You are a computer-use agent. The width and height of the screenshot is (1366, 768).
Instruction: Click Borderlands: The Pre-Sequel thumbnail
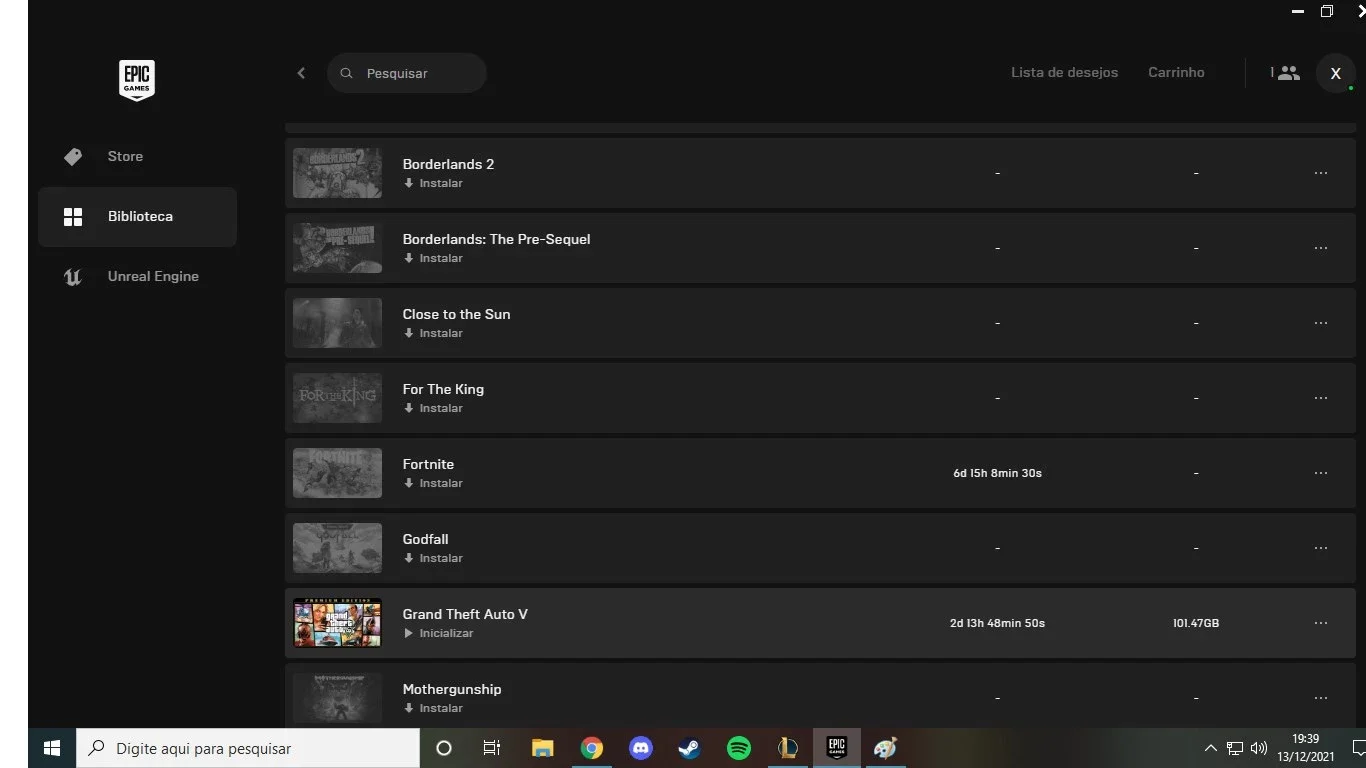click(337, 248)
